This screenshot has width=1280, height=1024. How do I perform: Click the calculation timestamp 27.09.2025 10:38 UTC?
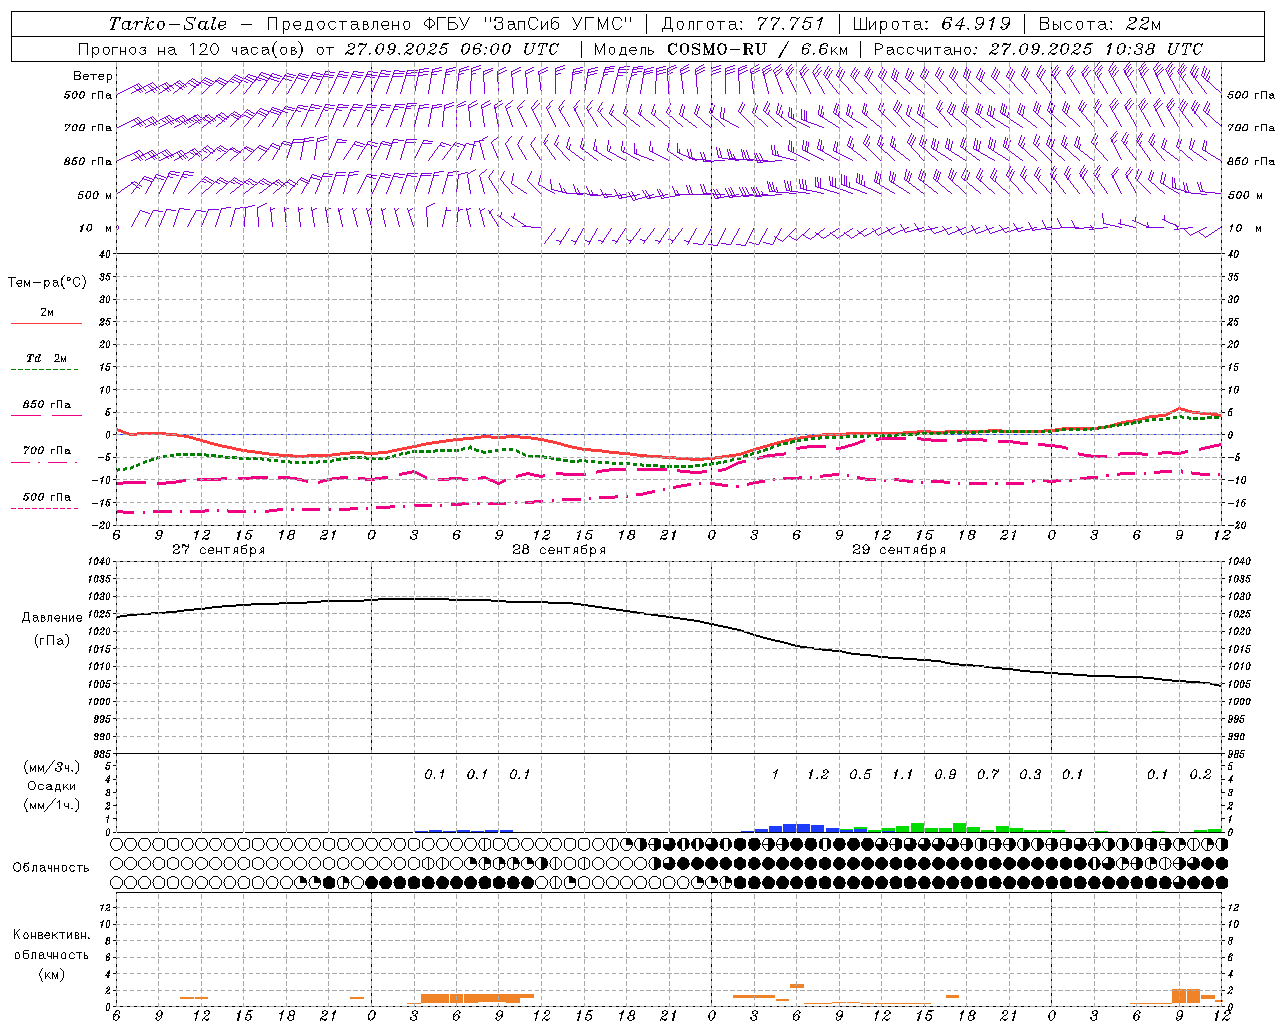1095,49
